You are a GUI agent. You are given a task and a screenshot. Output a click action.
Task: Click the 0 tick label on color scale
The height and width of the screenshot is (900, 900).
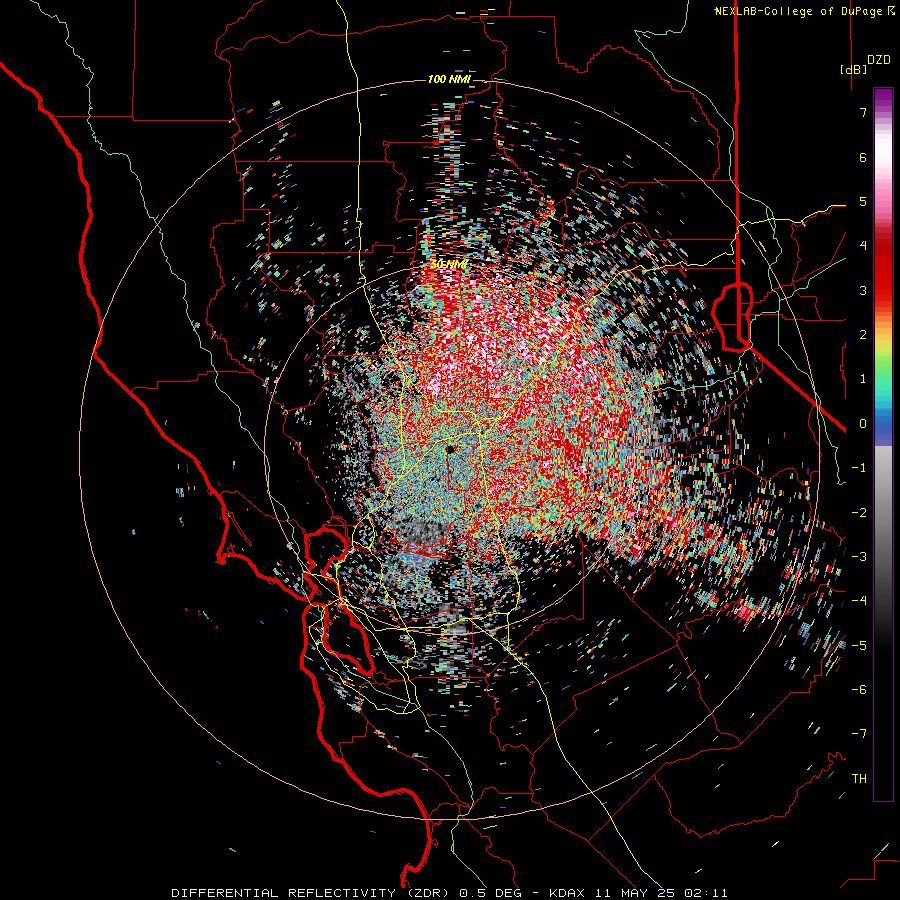tap(863, 424)
